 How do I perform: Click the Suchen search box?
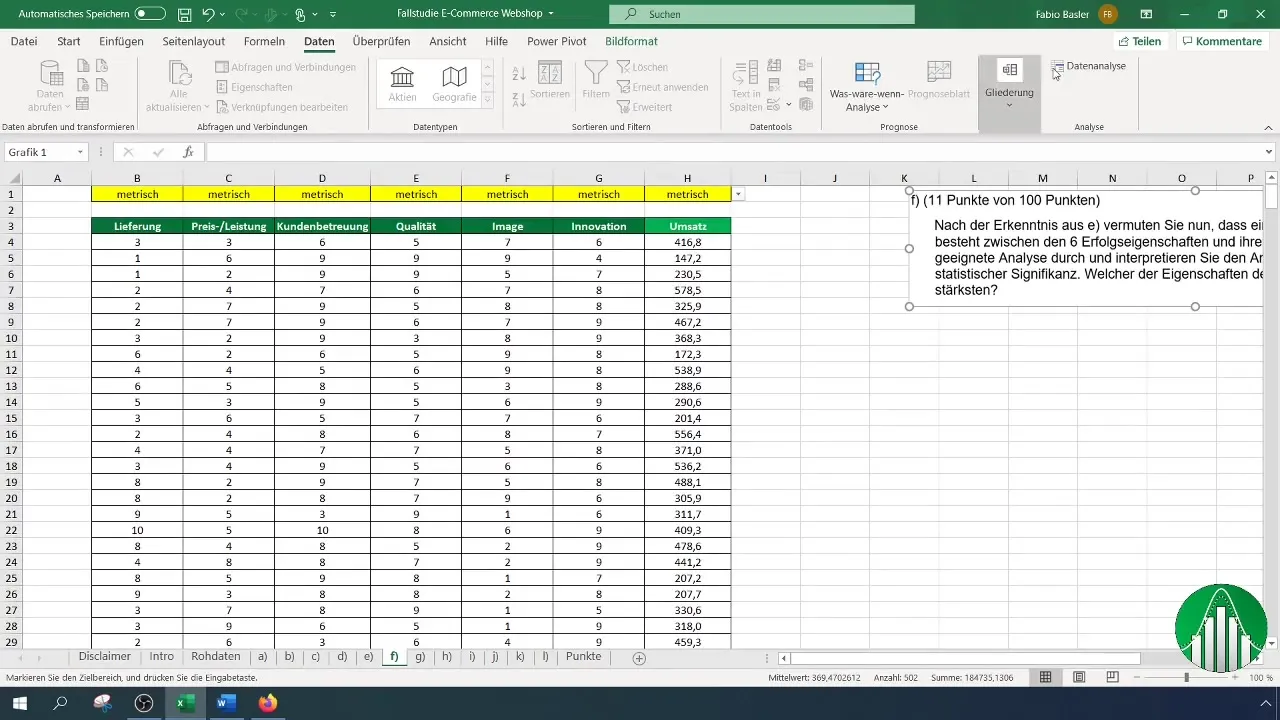coord(762,15)
